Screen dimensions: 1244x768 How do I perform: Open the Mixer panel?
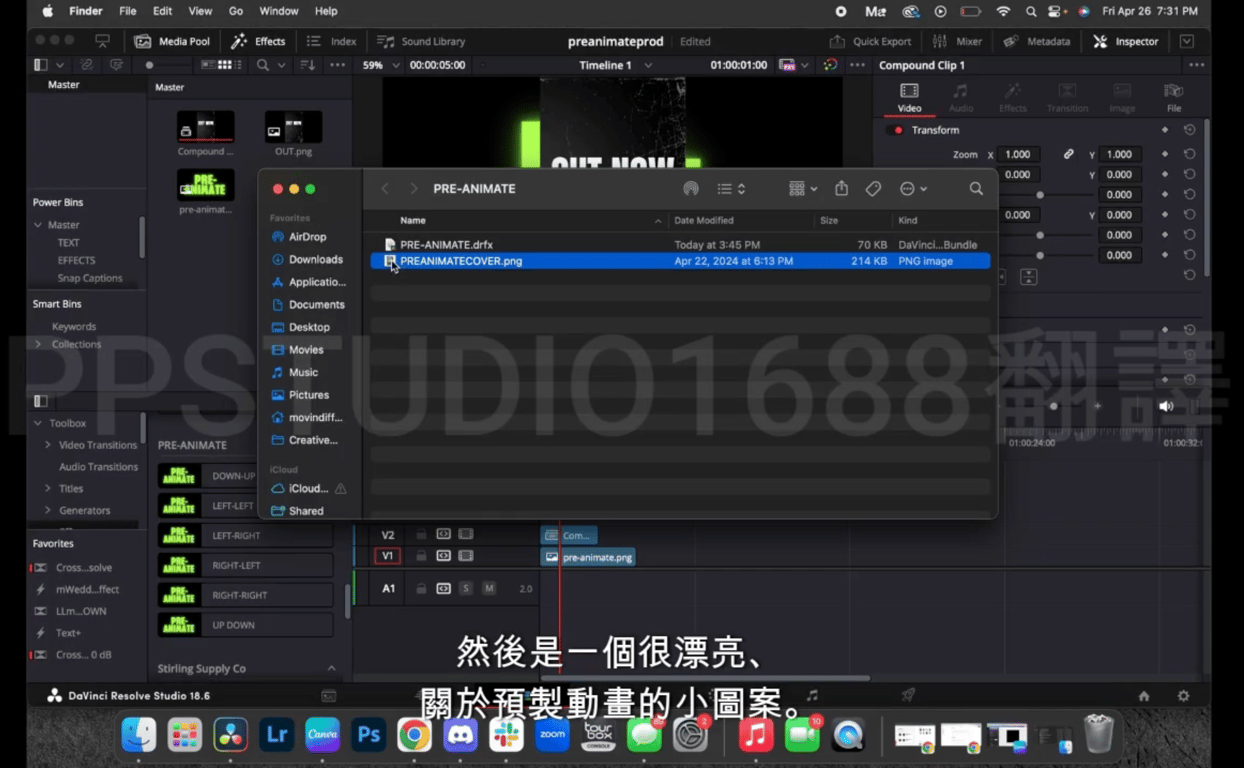point(957,41)
